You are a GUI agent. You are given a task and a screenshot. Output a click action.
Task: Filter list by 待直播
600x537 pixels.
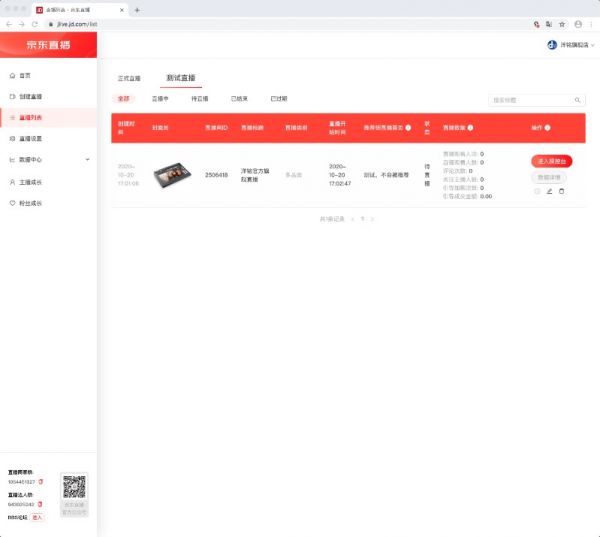[x=200, y=99]
